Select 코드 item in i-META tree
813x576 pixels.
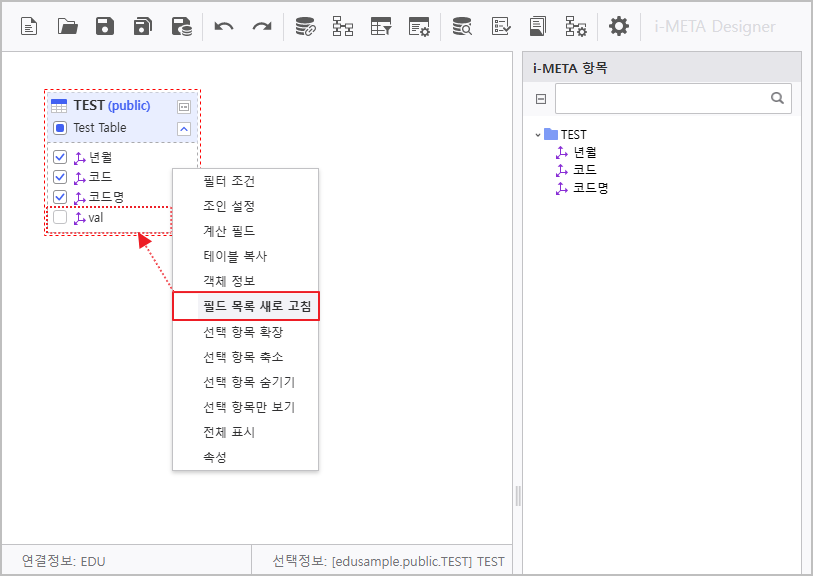585,170
